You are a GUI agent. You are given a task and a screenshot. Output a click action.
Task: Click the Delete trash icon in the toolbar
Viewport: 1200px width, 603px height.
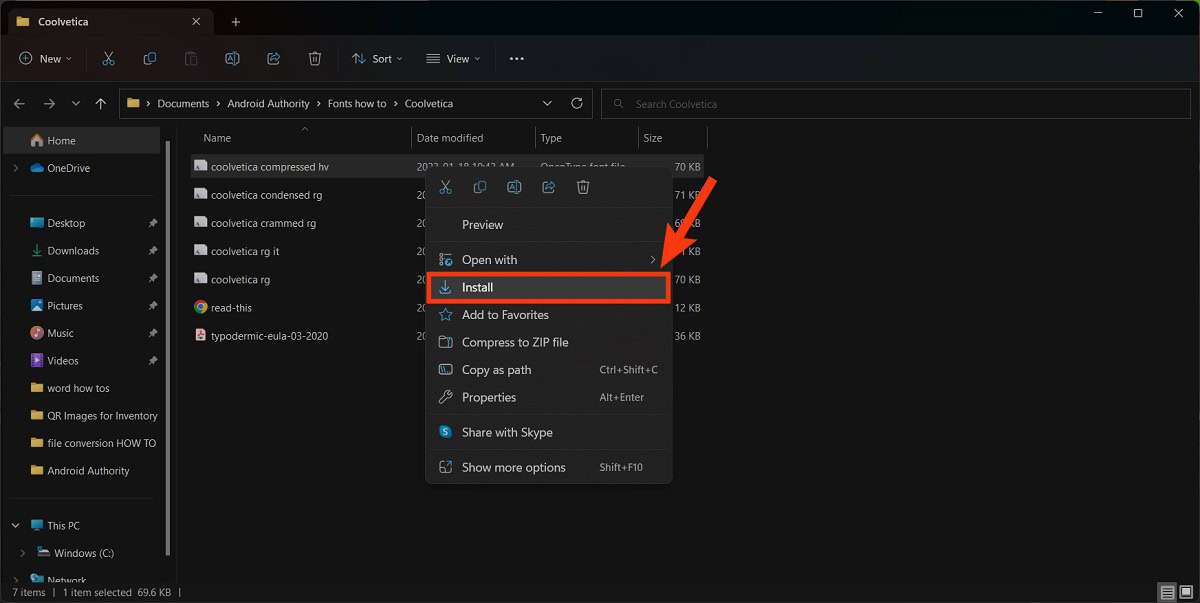pyautogui.click(x=315, y=59)
